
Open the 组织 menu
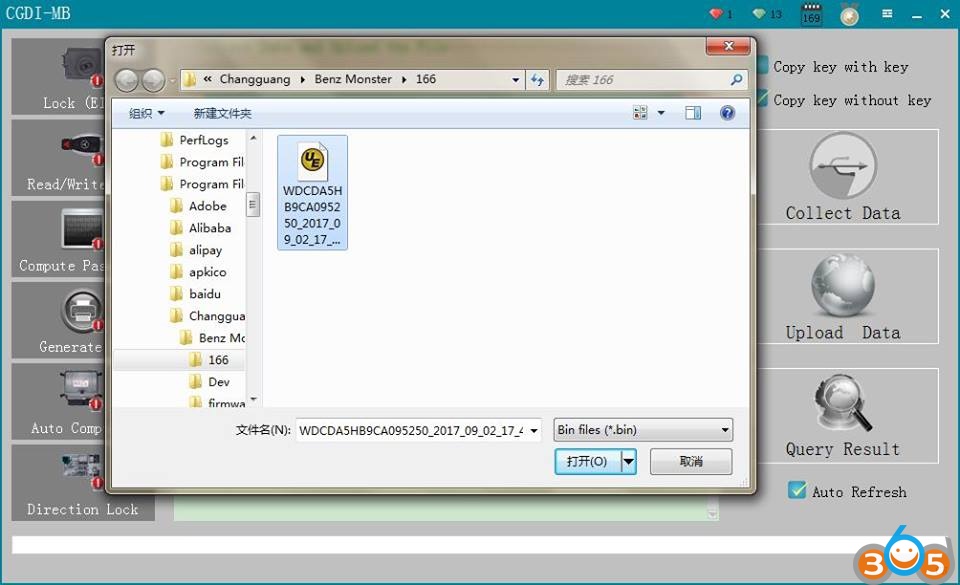point(146,114)
